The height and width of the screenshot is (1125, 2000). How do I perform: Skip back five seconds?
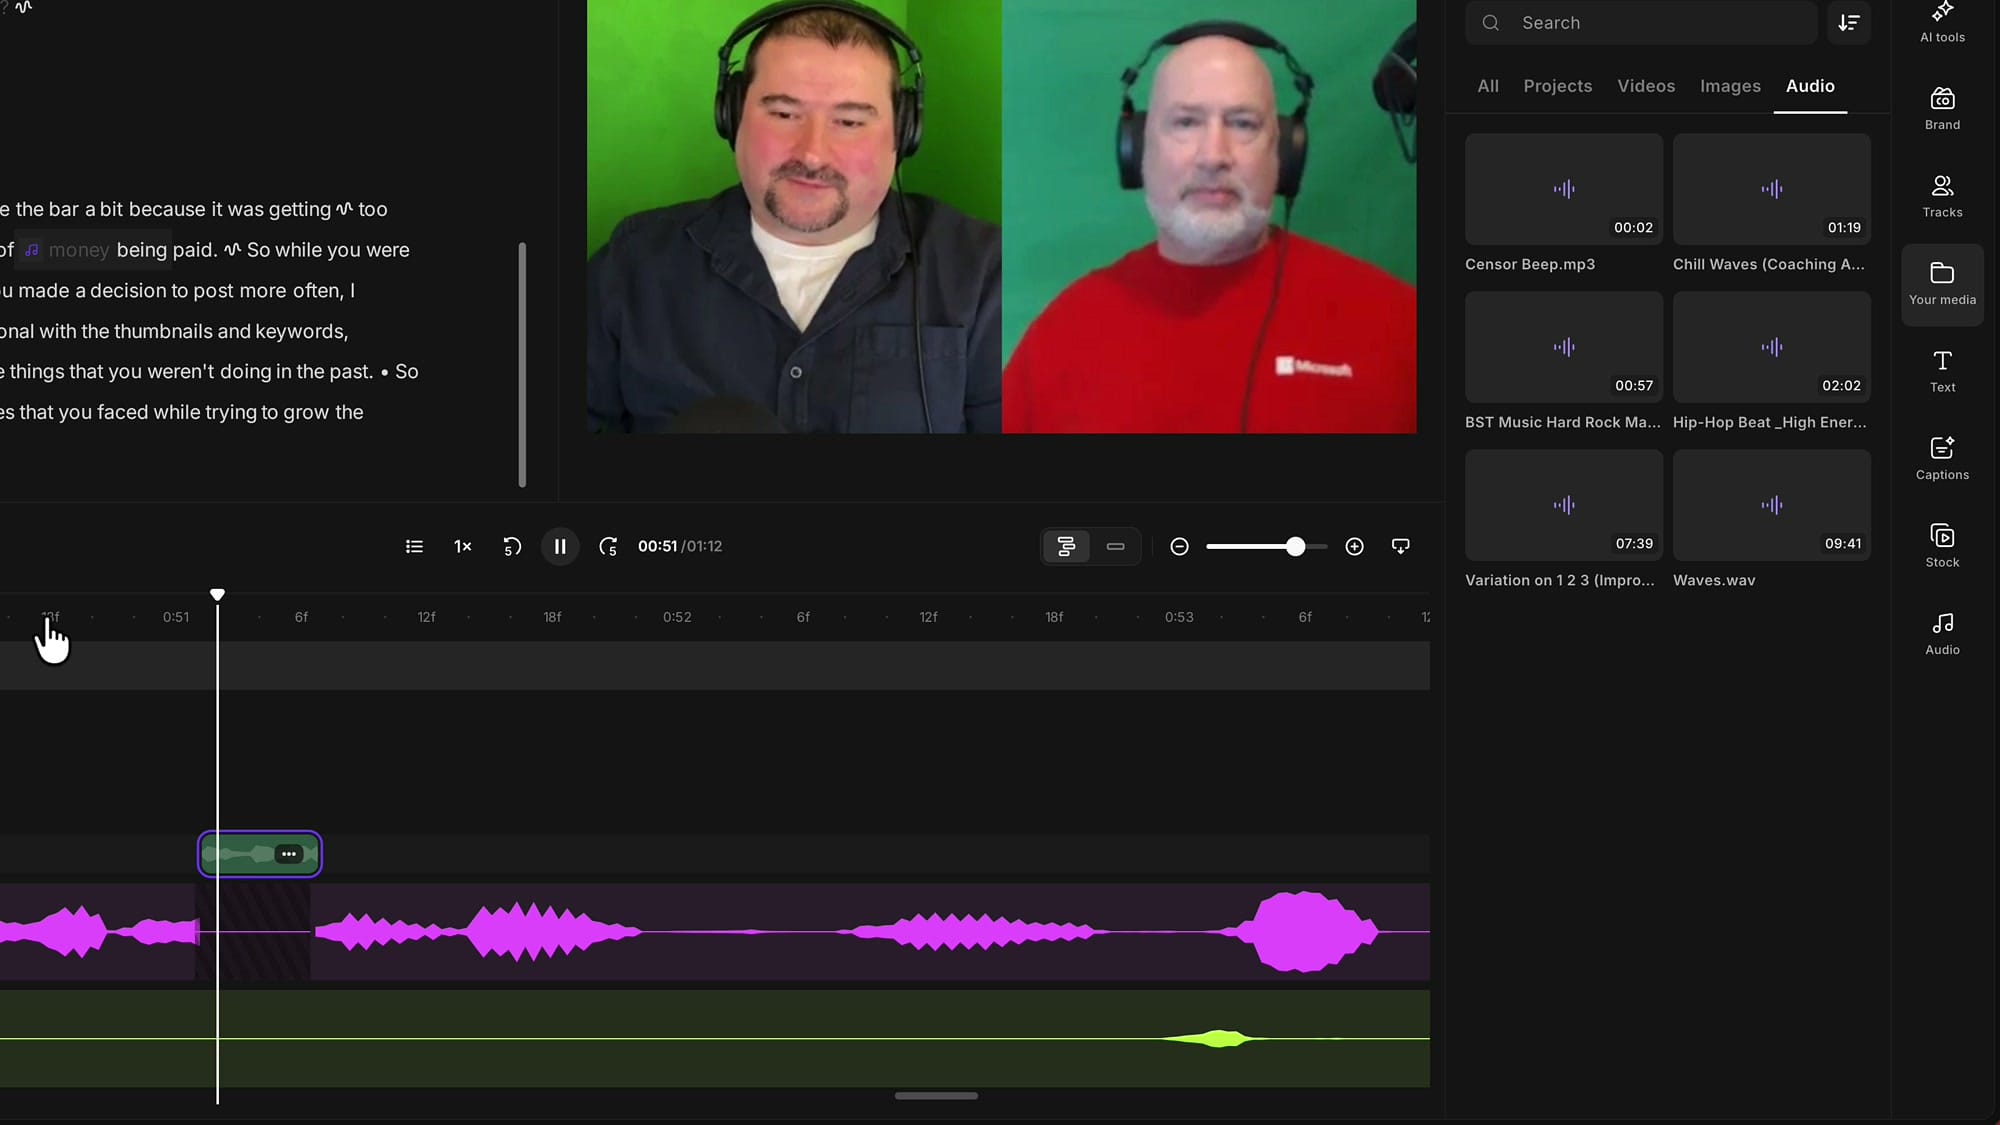coord(512,546)
